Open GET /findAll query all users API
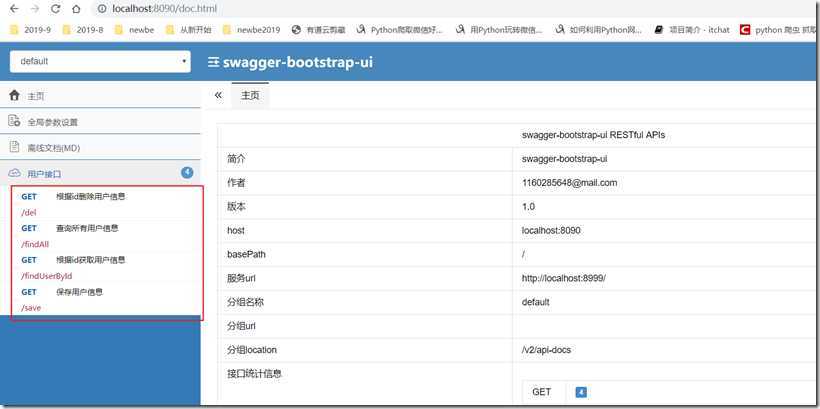Screen dimensions: 820x409 106,236
